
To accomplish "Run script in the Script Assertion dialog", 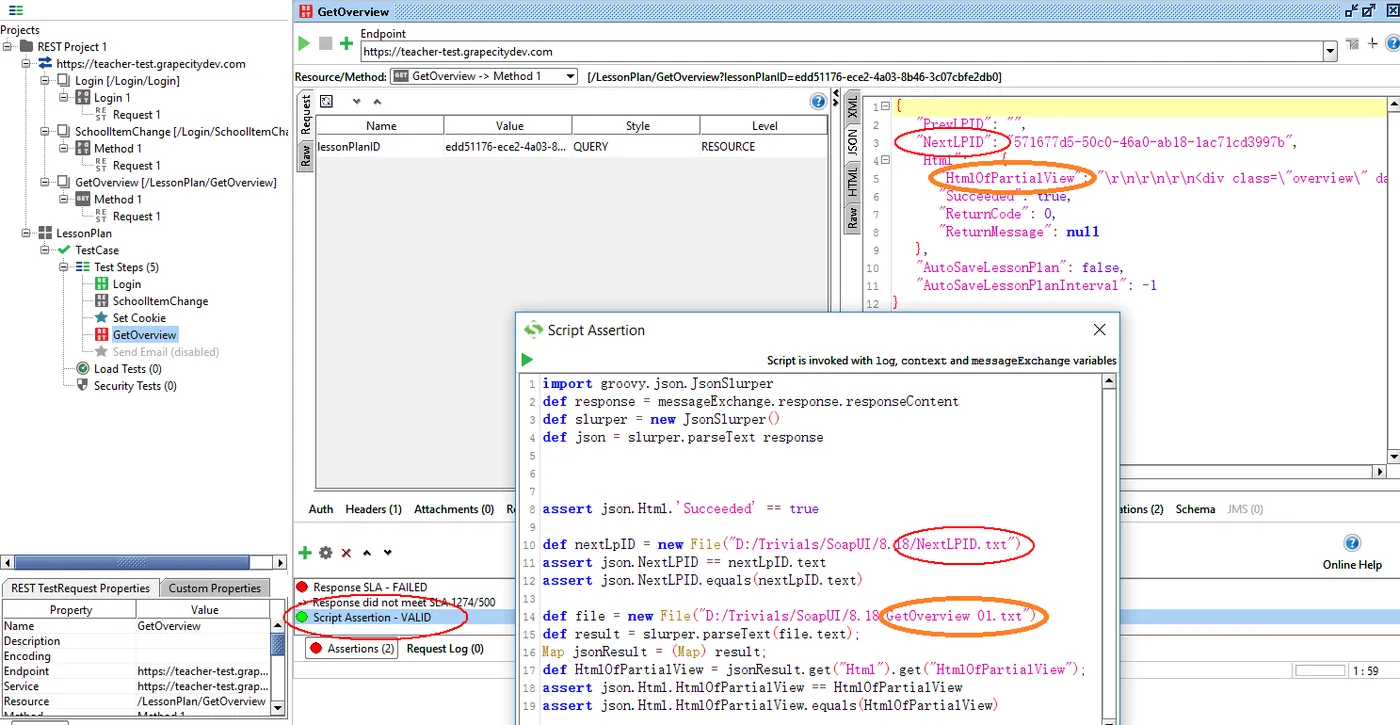I will [x=527, y=360].
